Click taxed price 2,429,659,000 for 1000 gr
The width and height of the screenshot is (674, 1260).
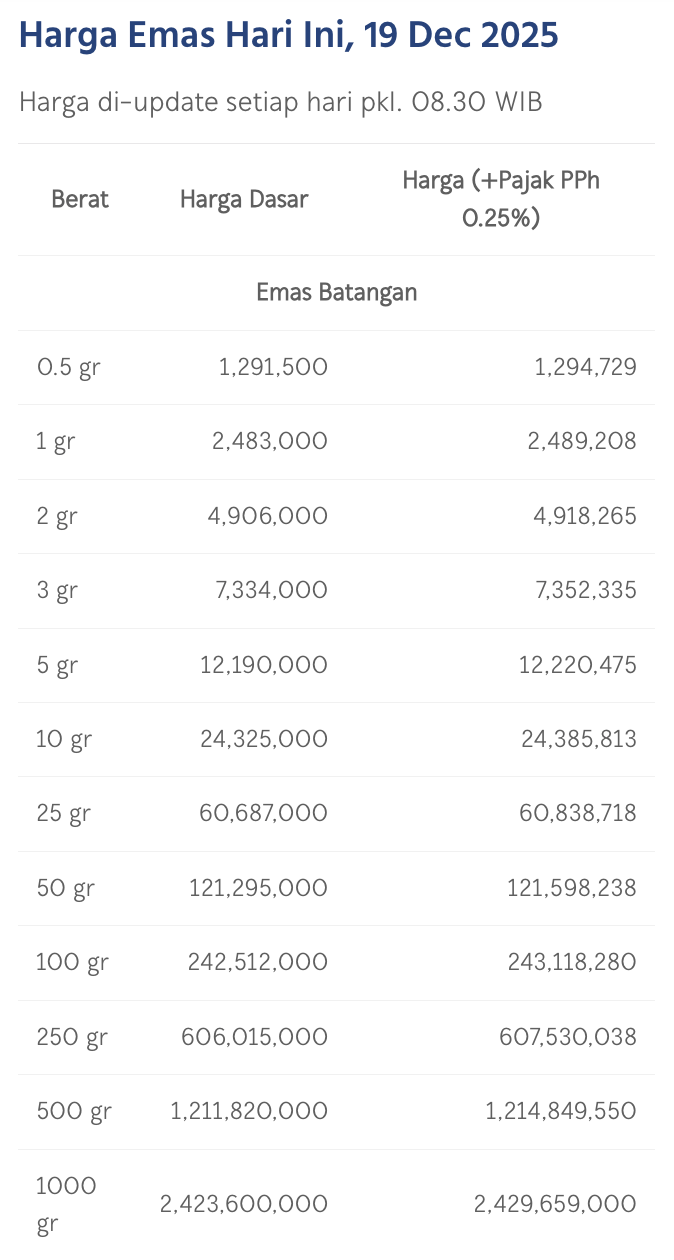click(x=555, y=1205)
